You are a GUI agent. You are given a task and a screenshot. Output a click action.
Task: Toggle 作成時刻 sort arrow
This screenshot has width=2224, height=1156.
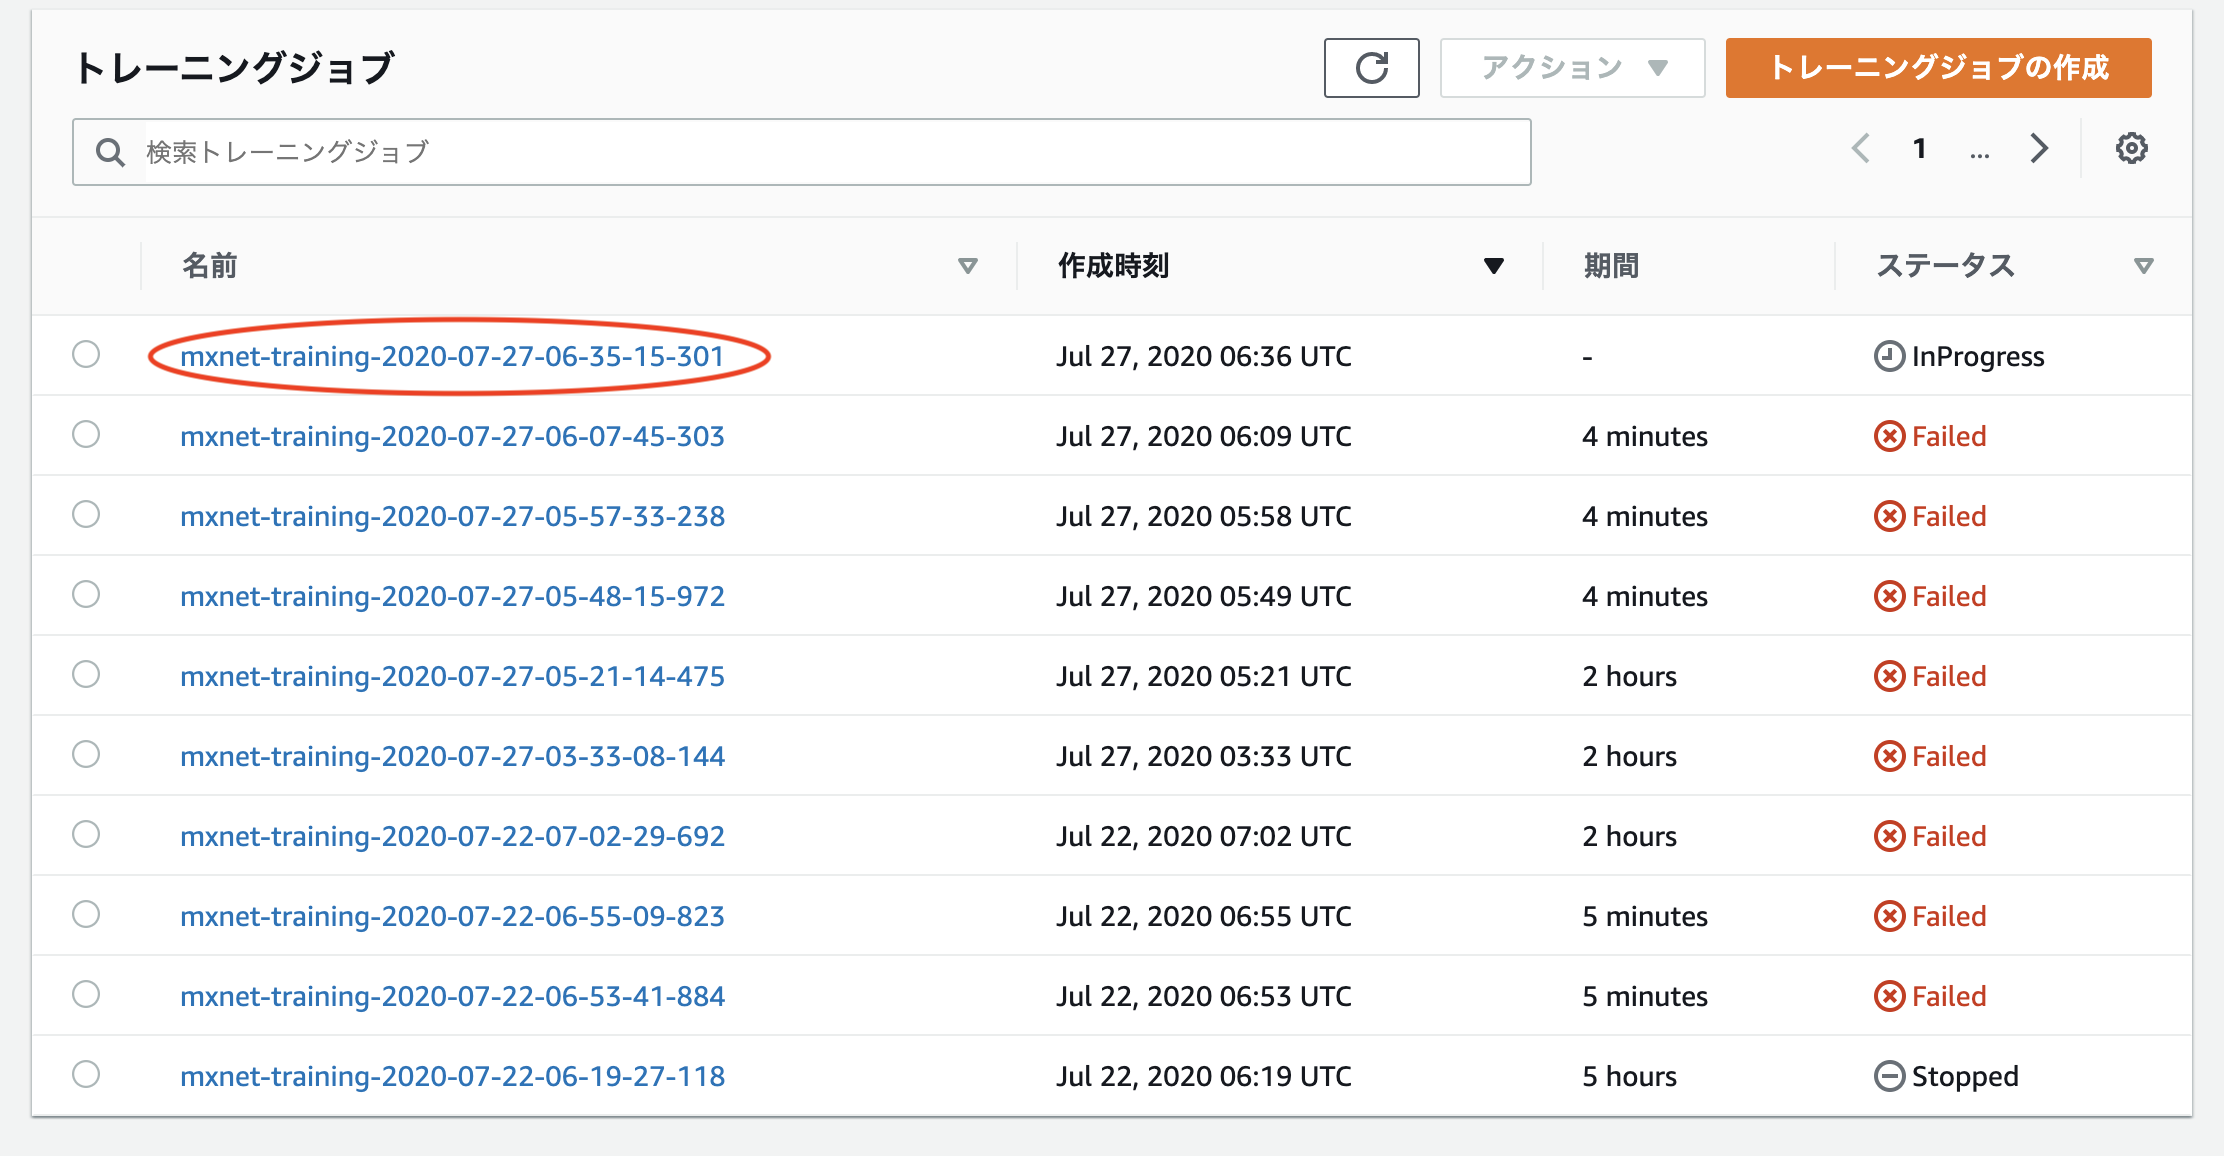[1493, 266]
